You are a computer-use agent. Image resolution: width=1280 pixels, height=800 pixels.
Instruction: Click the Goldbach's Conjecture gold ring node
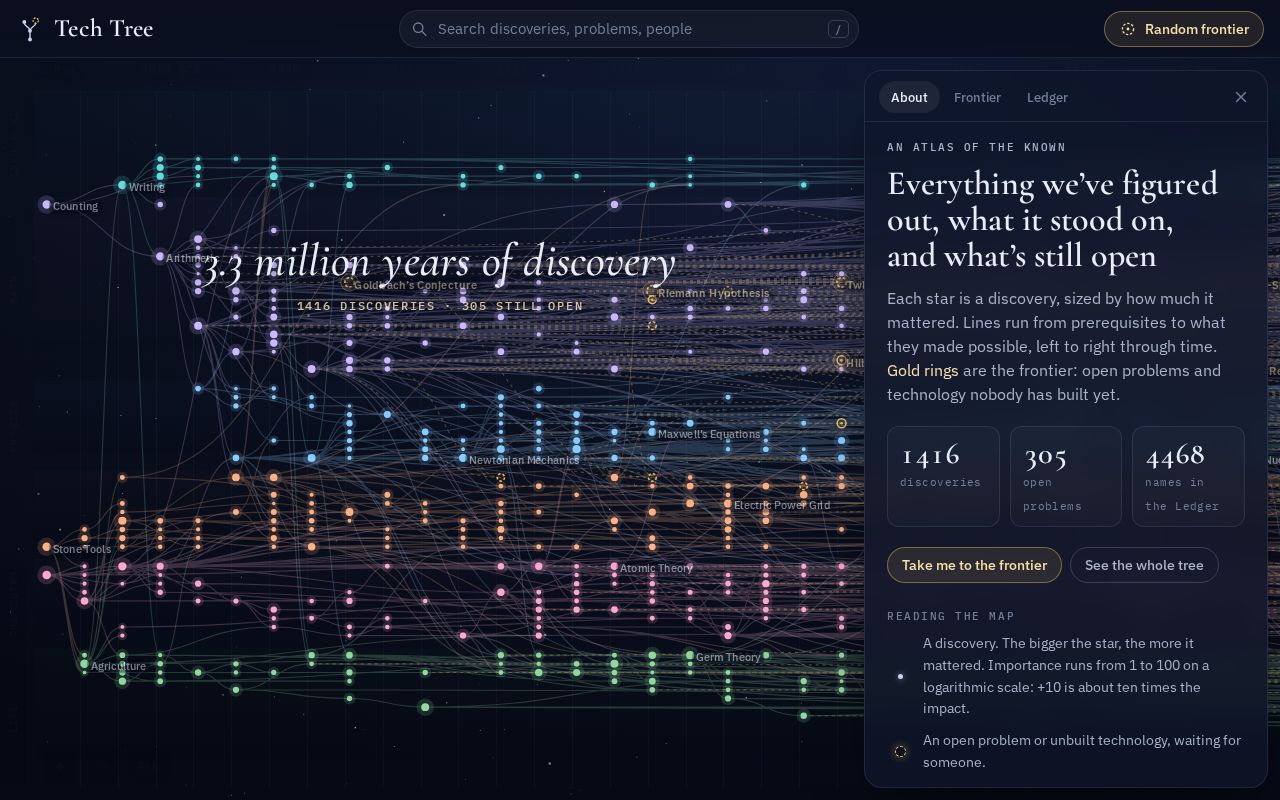348,283
